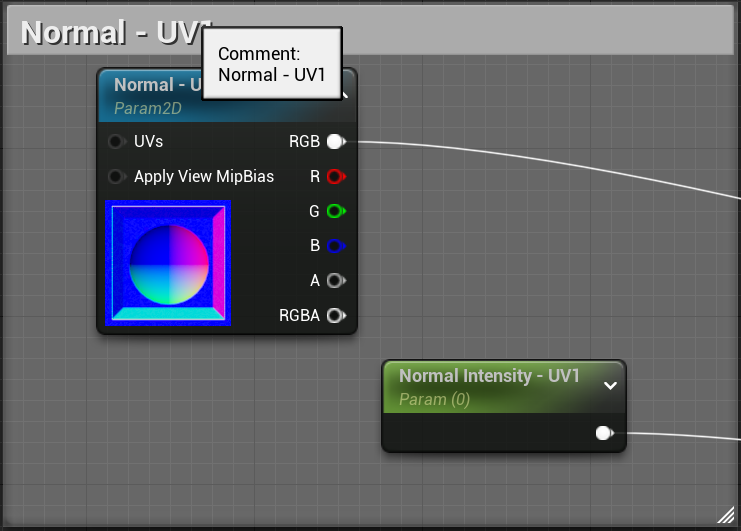
Task: Click the Normal Intensity node output pin
Action: (603, 433)
